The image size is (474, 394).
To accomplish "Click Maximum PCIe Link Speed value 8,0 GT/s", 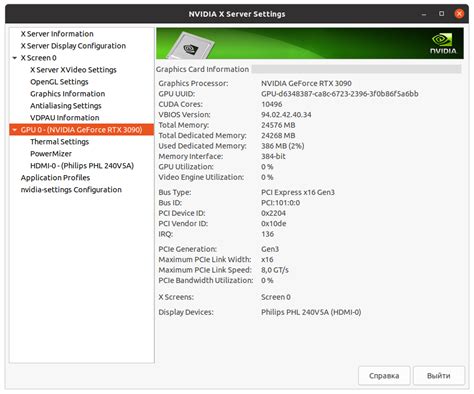I will pos(275,270).
